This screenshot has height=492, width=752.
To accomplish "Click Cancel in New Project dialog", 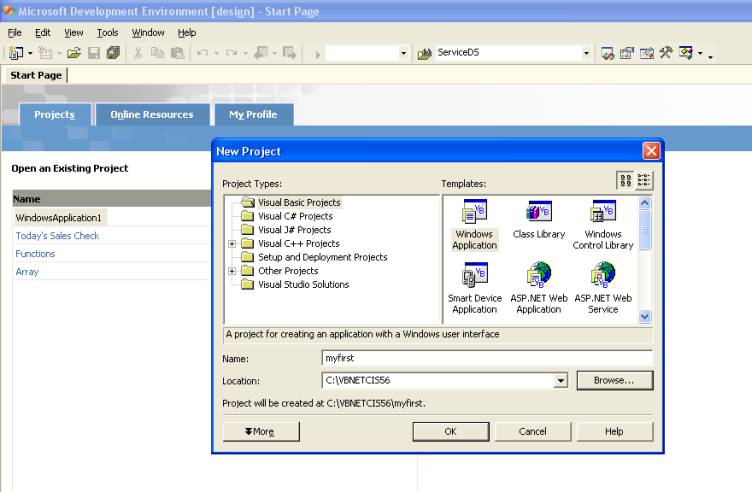I will 532,431.
